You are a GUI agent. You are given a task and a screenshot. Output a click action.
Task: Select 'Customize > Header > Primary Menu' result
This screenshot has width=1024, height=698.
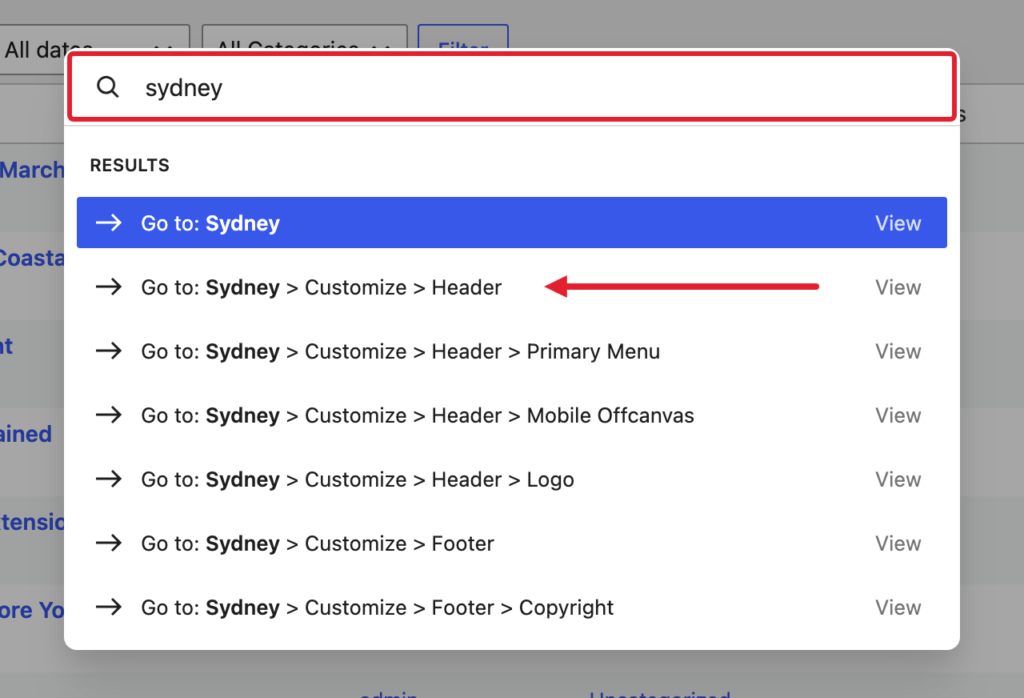coord(512,351)
